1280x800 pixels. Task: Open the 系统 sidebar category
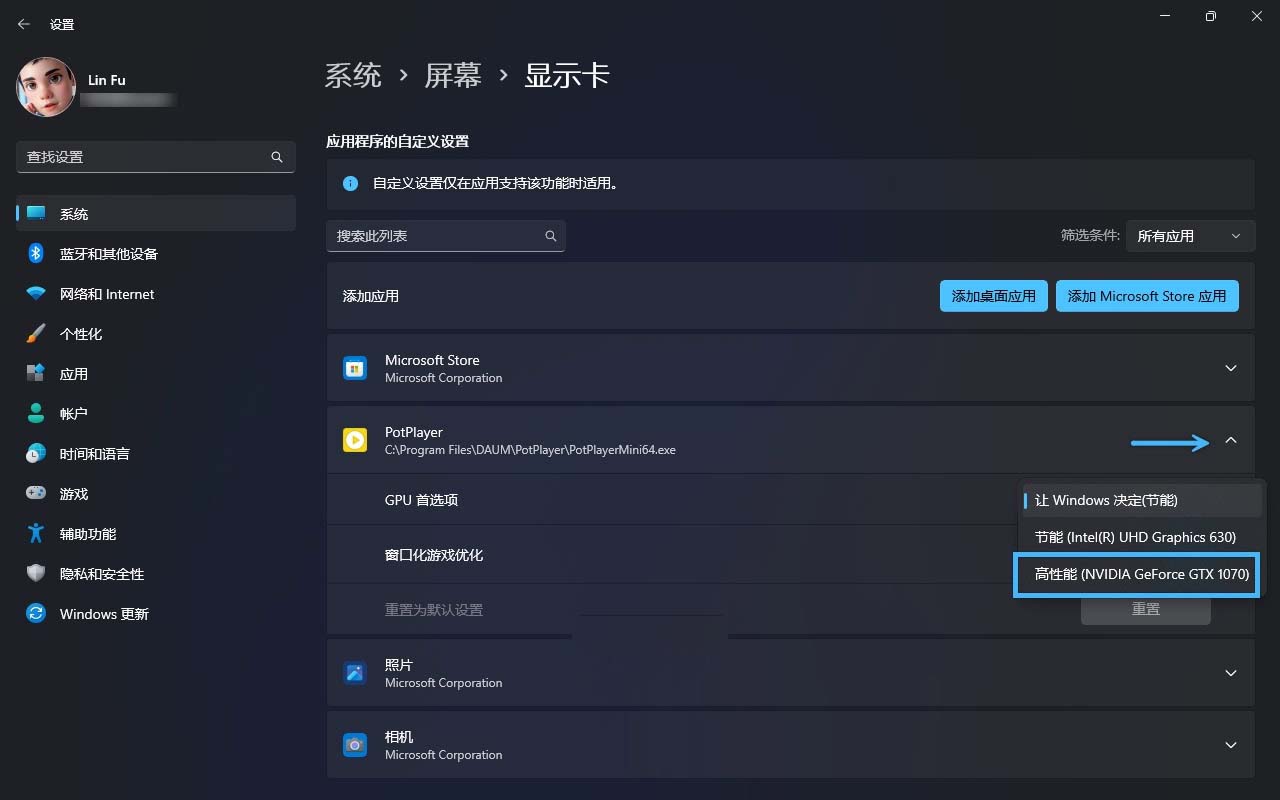coord(156,214)
